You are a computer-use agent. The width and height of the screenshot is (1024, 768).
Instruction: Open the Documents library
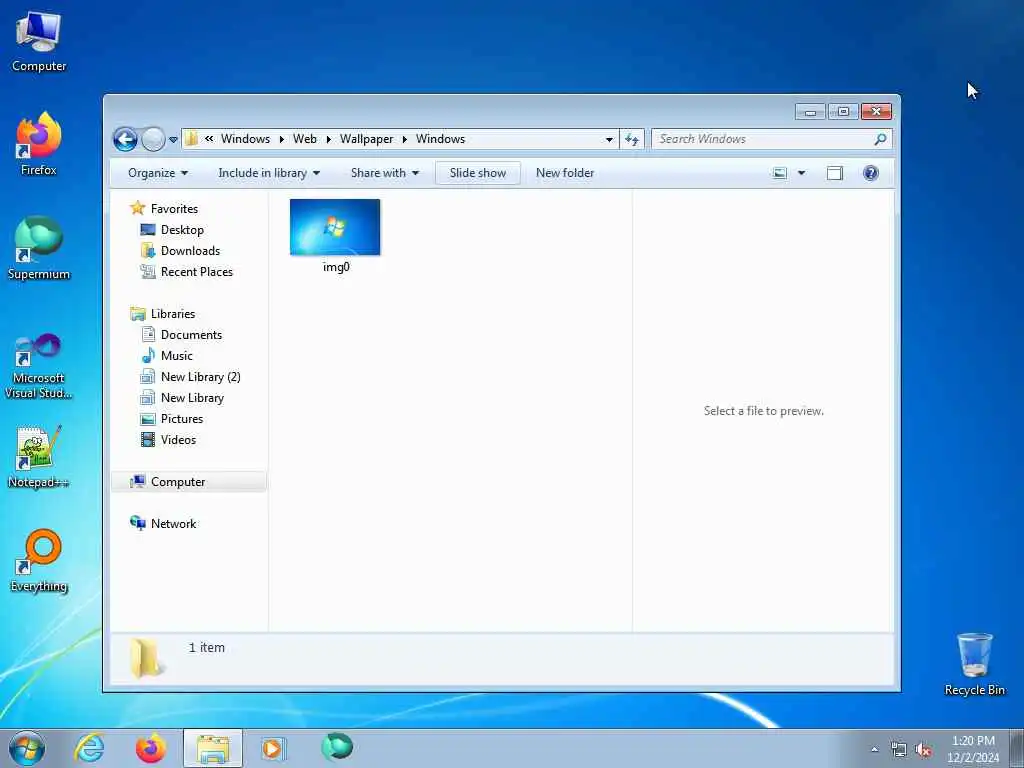tap(191, 335)
